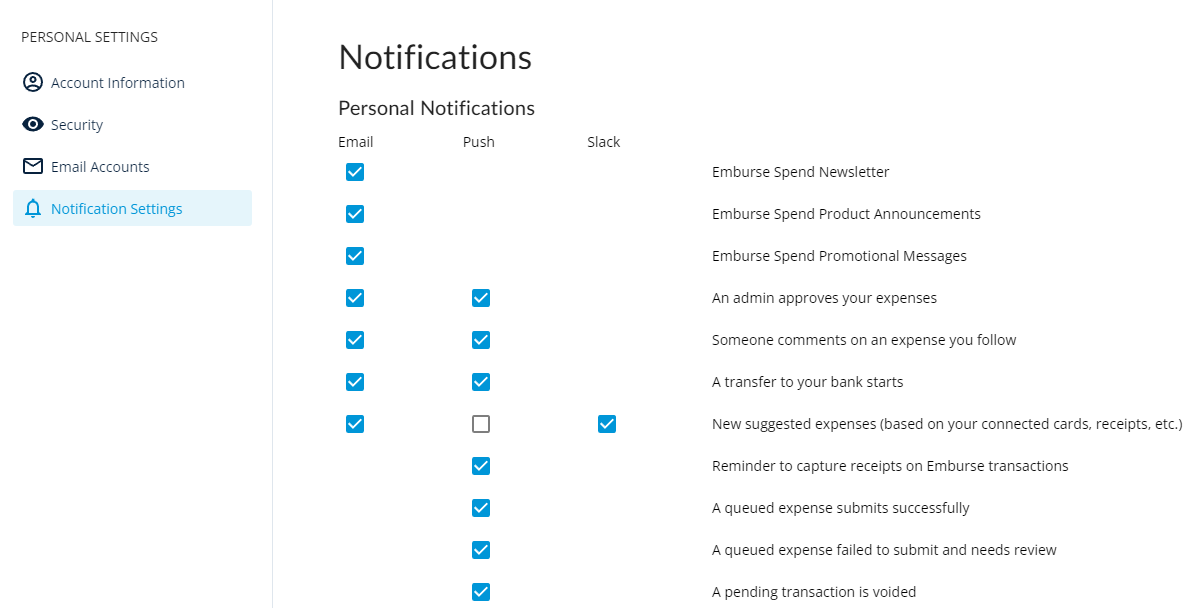The height and width of the screenshot is (608, 1196).
Task: Open the Email Accounts settings page
Action: (100, 166)
